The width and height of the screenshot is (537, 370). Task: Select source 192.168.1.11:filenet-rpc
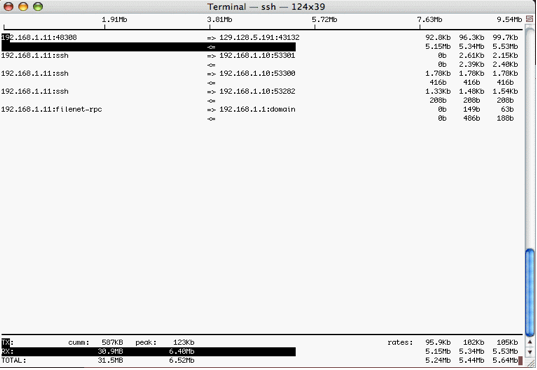tap(52, 109)
